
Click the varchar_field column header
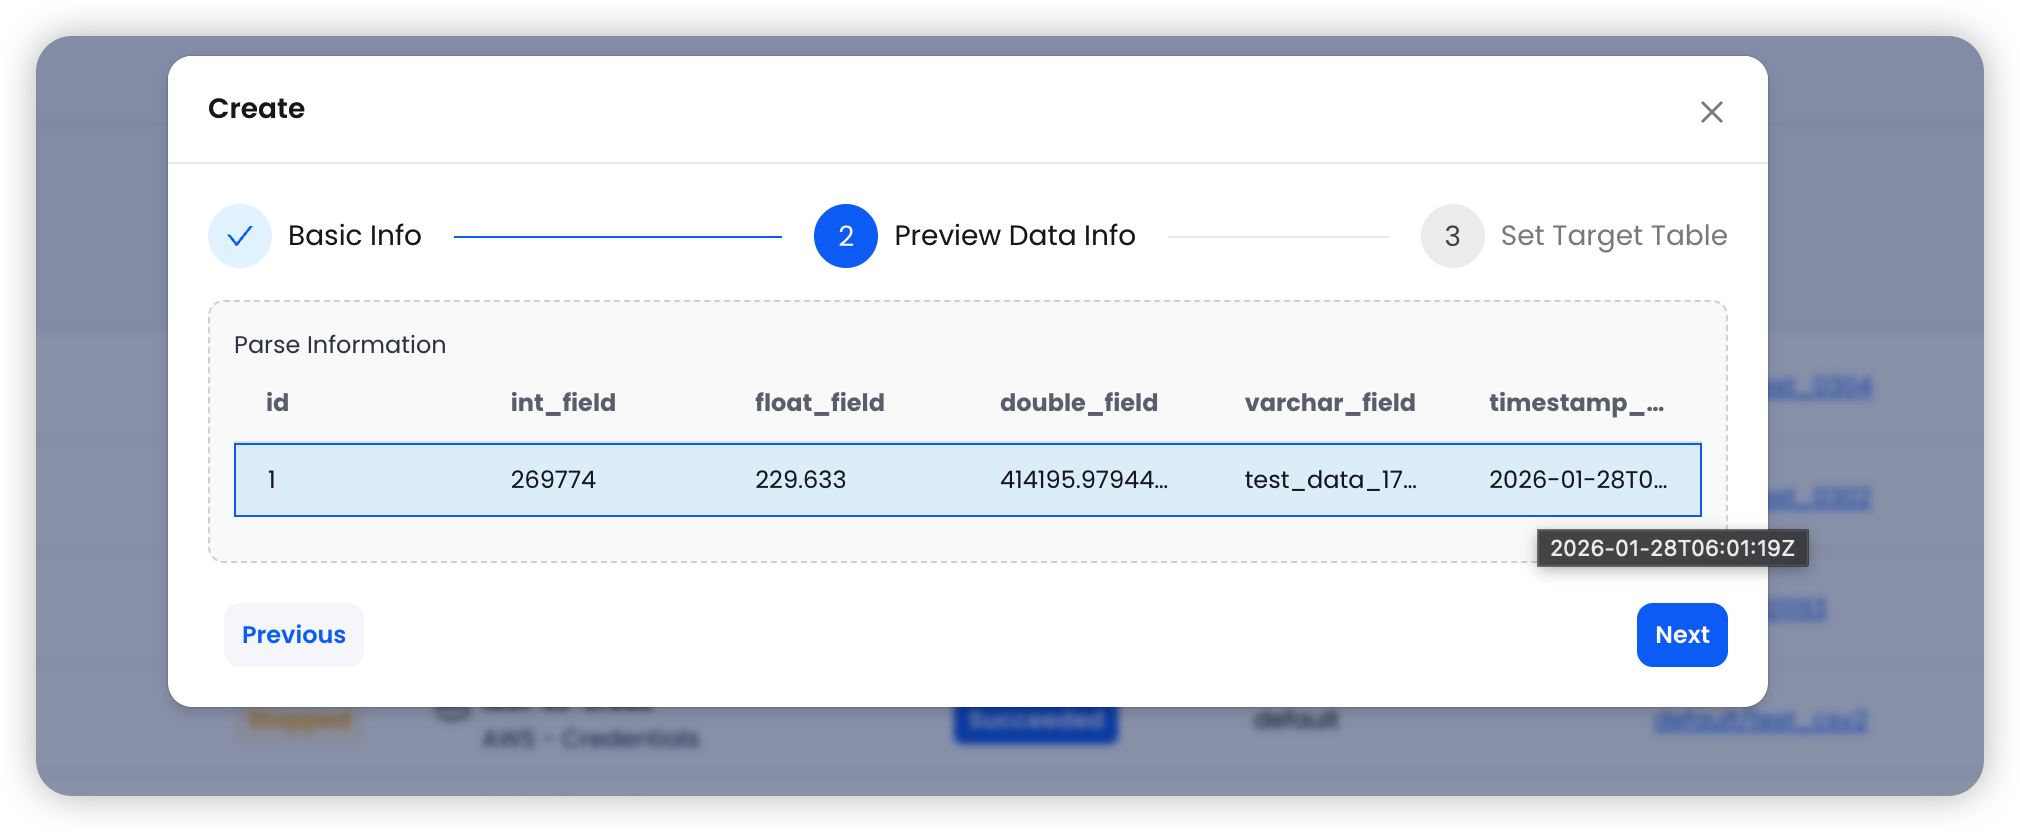click(x=1329, y=403)
